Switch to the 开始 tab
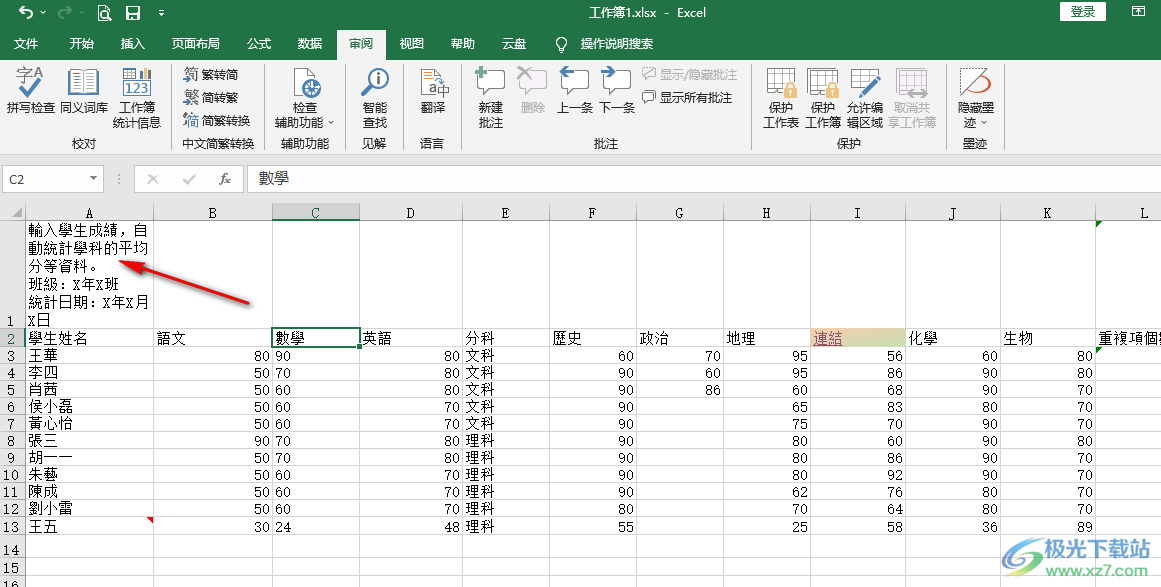The height and width of the screenshot is (587, 1161). point(81,44)
